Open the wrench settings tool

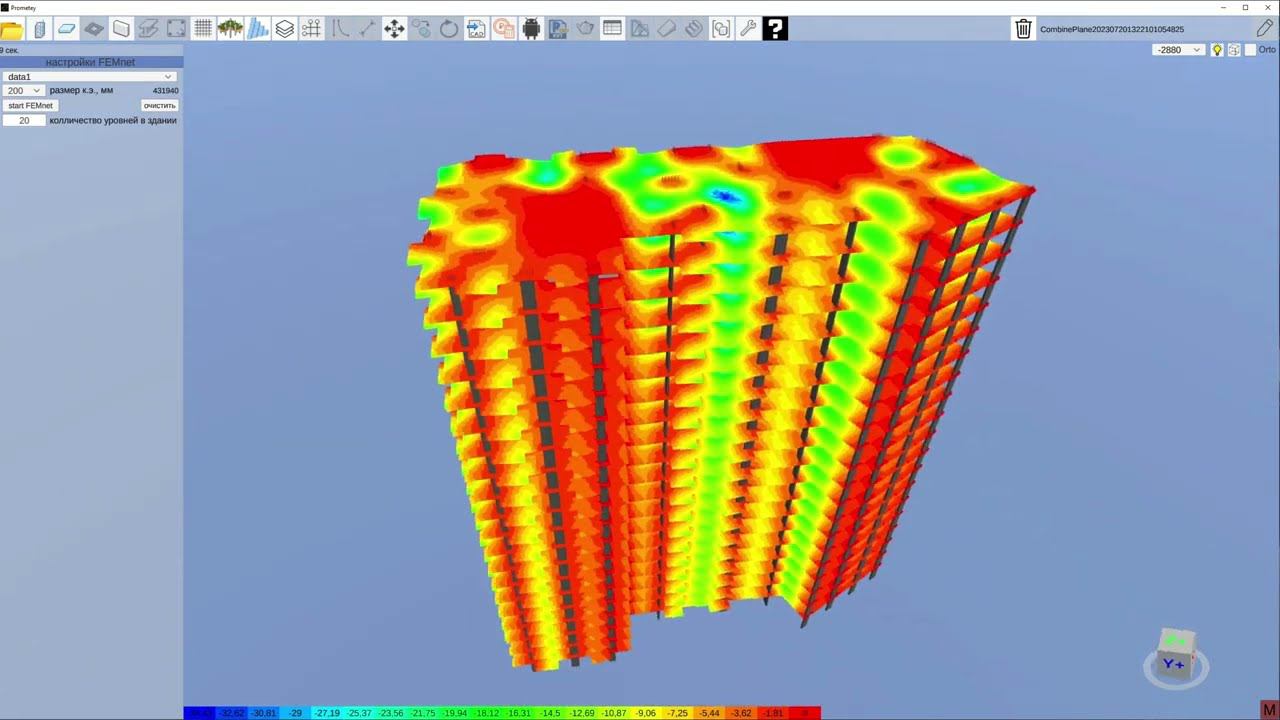[x=748, y=29]
